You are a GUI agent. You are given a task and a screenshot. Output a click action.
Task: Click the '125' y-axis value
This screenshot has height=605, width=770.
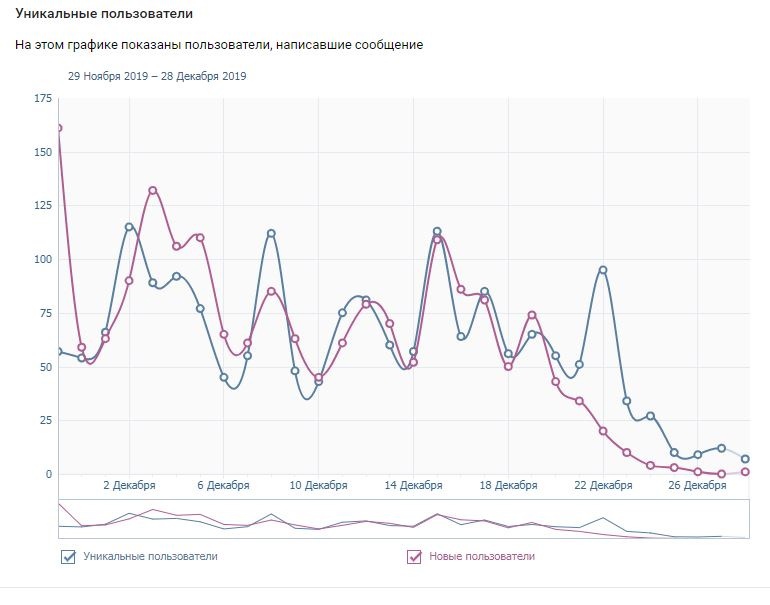tap(43, 205)
